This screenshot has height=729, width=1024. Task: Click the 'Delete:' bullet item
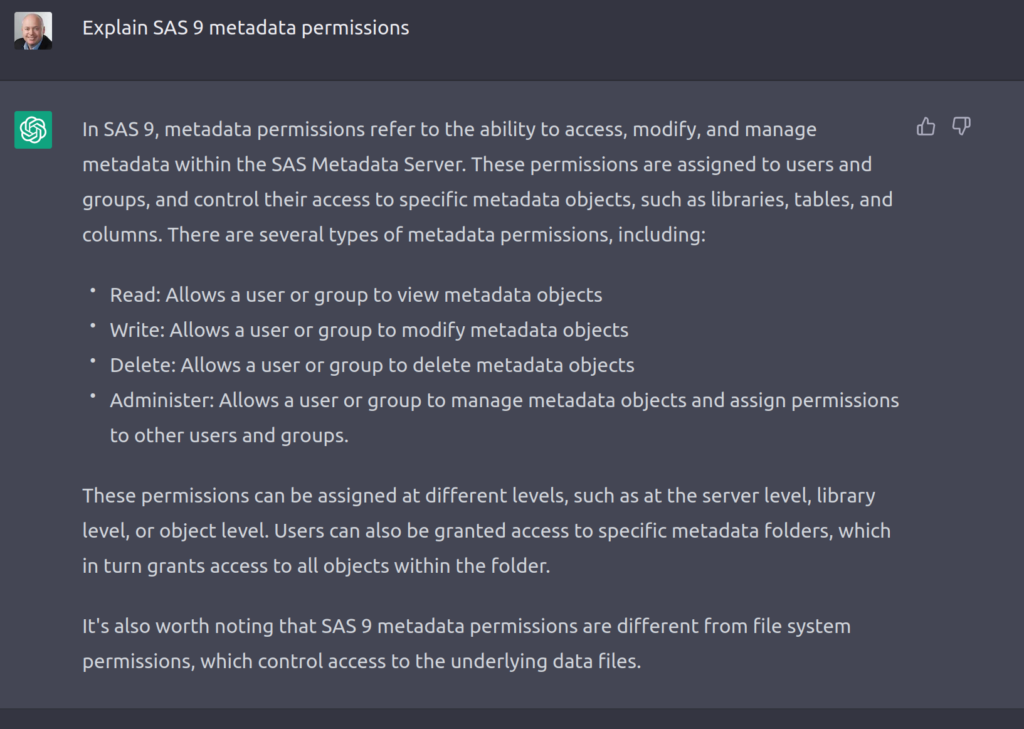pyautogui.click(x=372, y=365)
